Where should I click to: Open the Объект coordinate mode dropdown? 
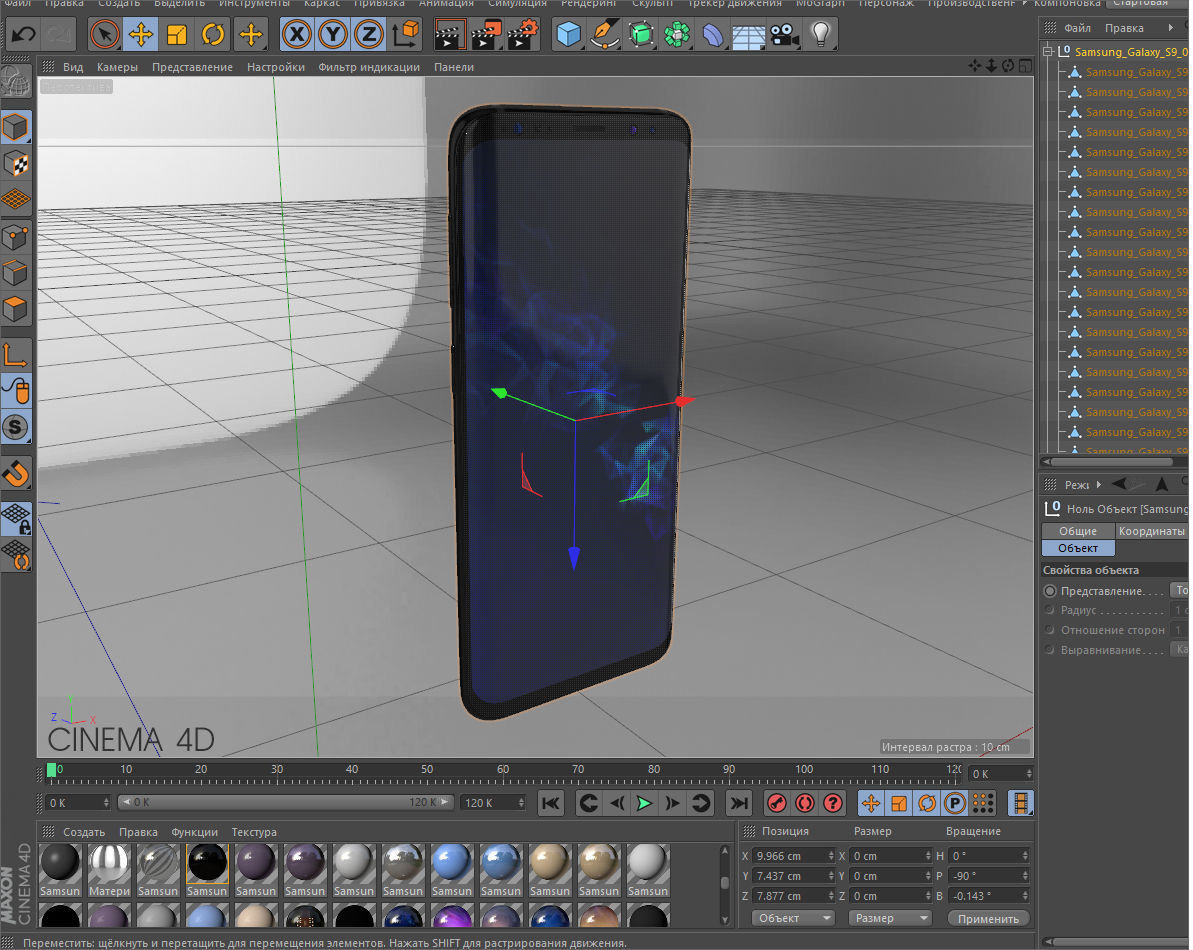[x=794, y=918]
